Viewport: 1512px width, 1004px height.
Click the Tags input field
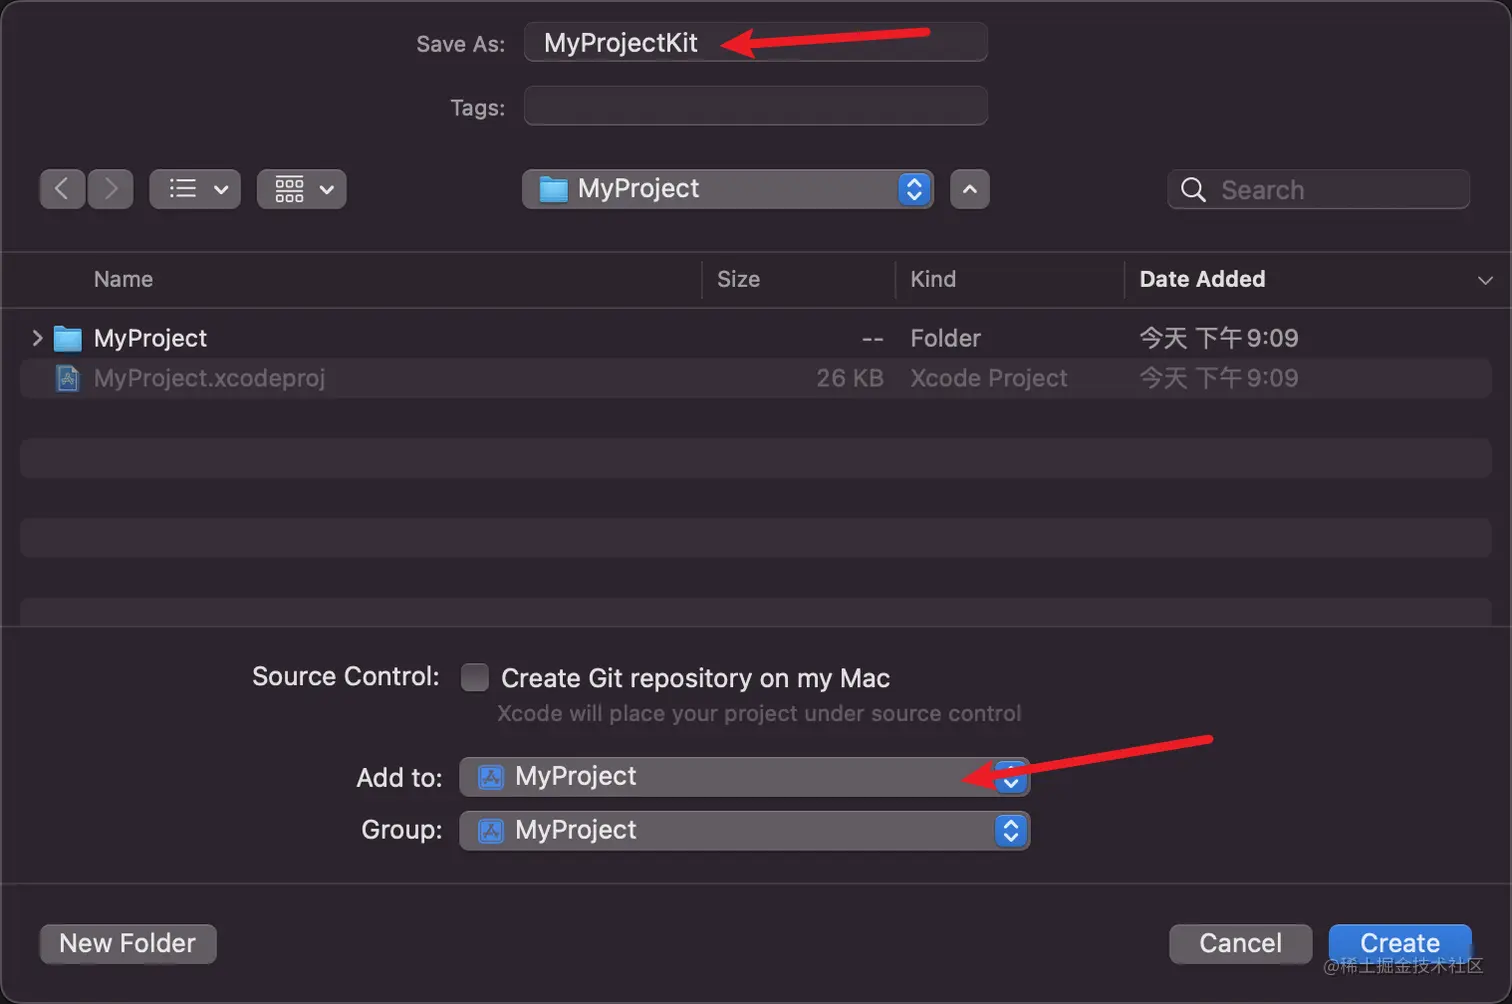[755, 106]
